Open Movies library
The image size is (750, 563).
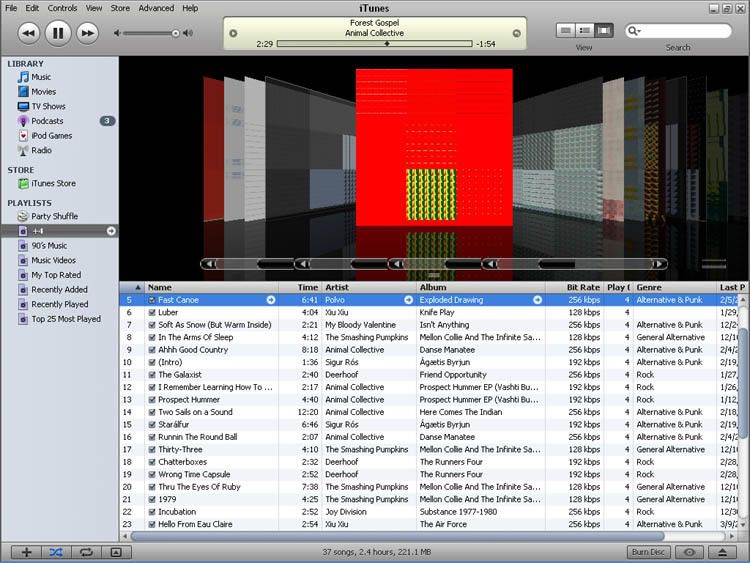tap(44, 91)
